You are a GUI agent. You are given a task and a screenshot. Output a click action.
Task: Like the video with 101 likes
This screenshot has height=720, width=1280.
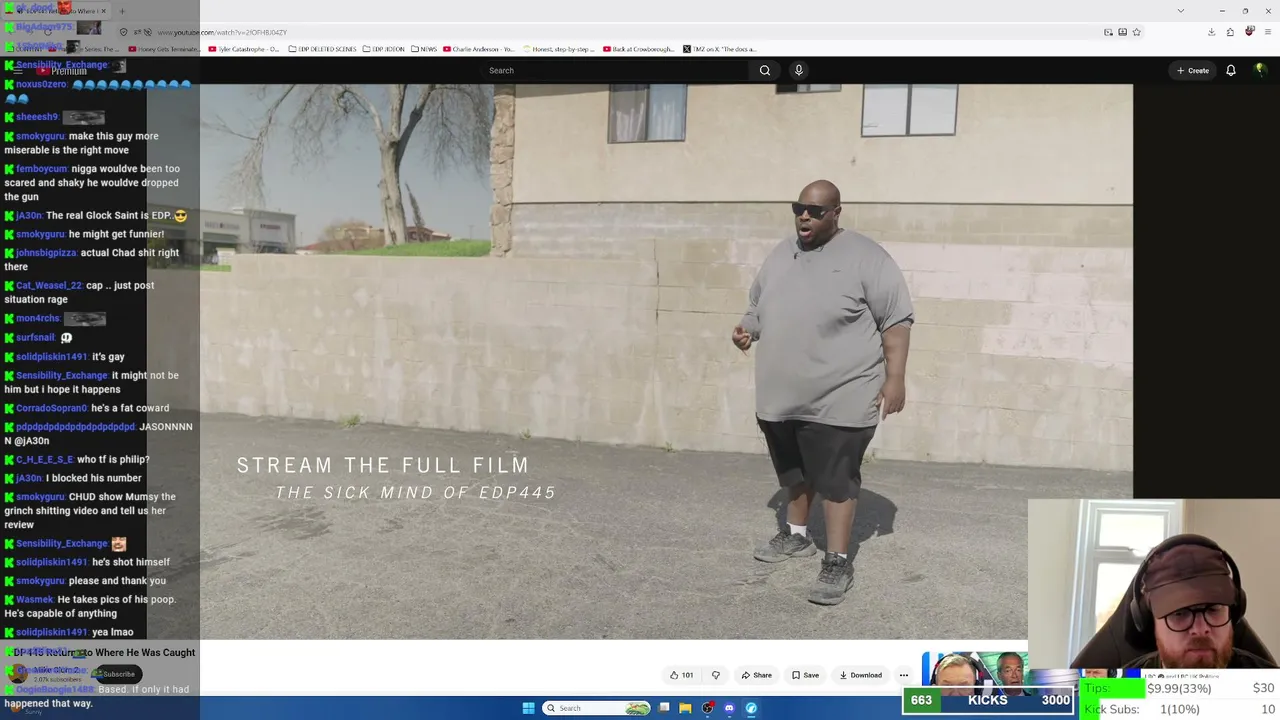tap(682, 675)
